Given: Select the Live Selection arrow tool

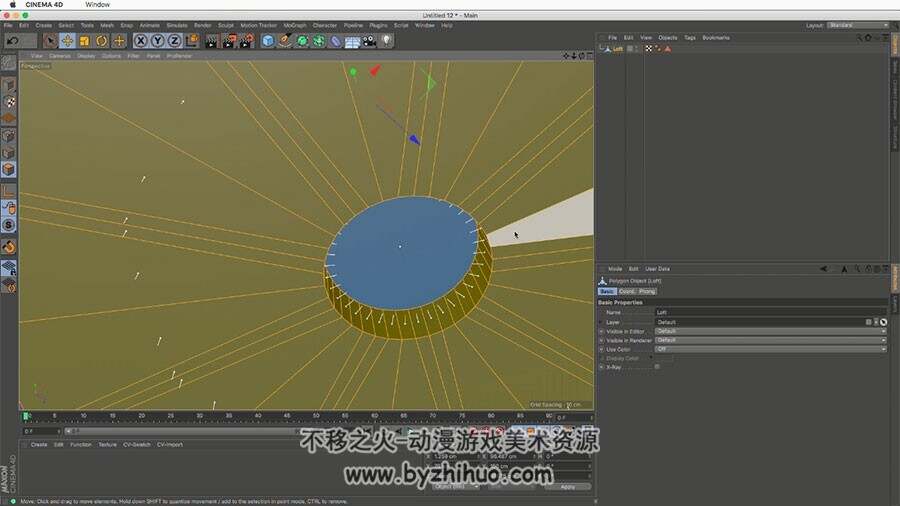Looking at the screenshot, I should (50, 41).
